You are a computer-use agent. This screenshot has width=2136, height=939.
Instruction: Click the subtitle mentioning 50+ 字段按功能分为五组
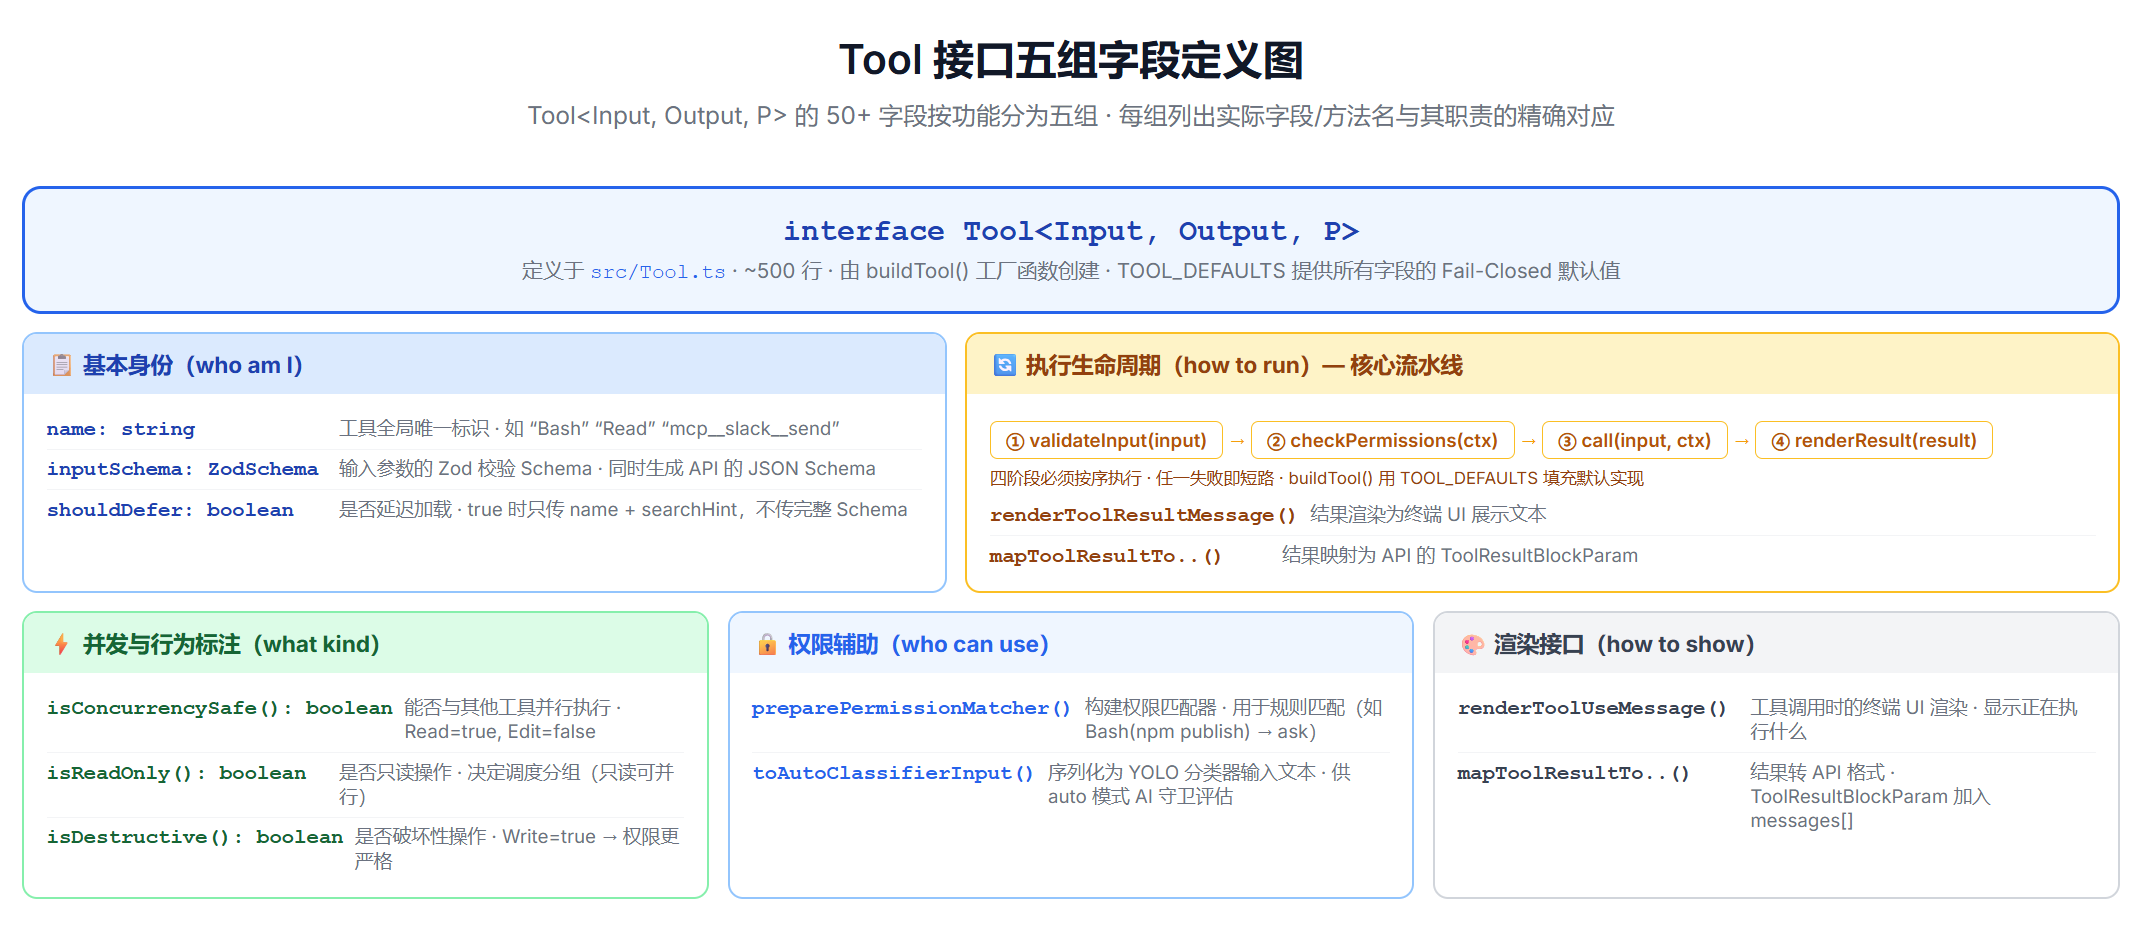pyautogui.click(x=1071, y=117)
